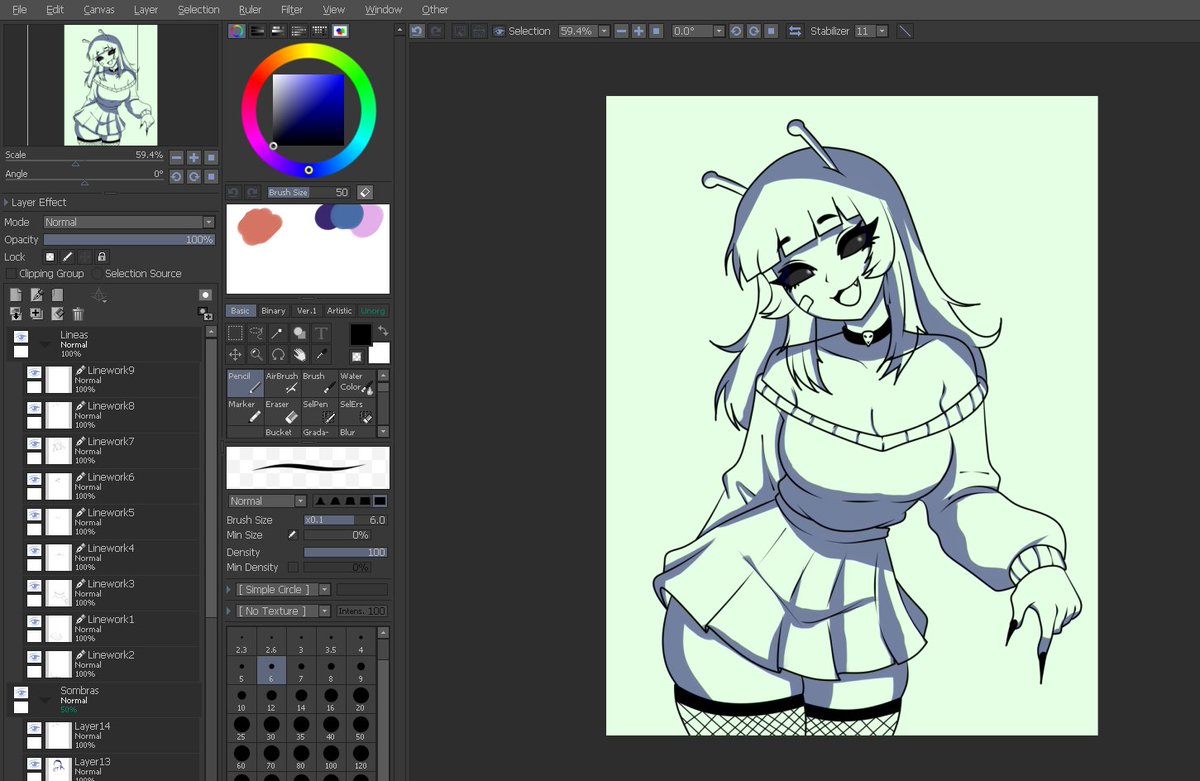Select the Text tool
This screenshot has width=1200, height=781.
tap(321, 333)
